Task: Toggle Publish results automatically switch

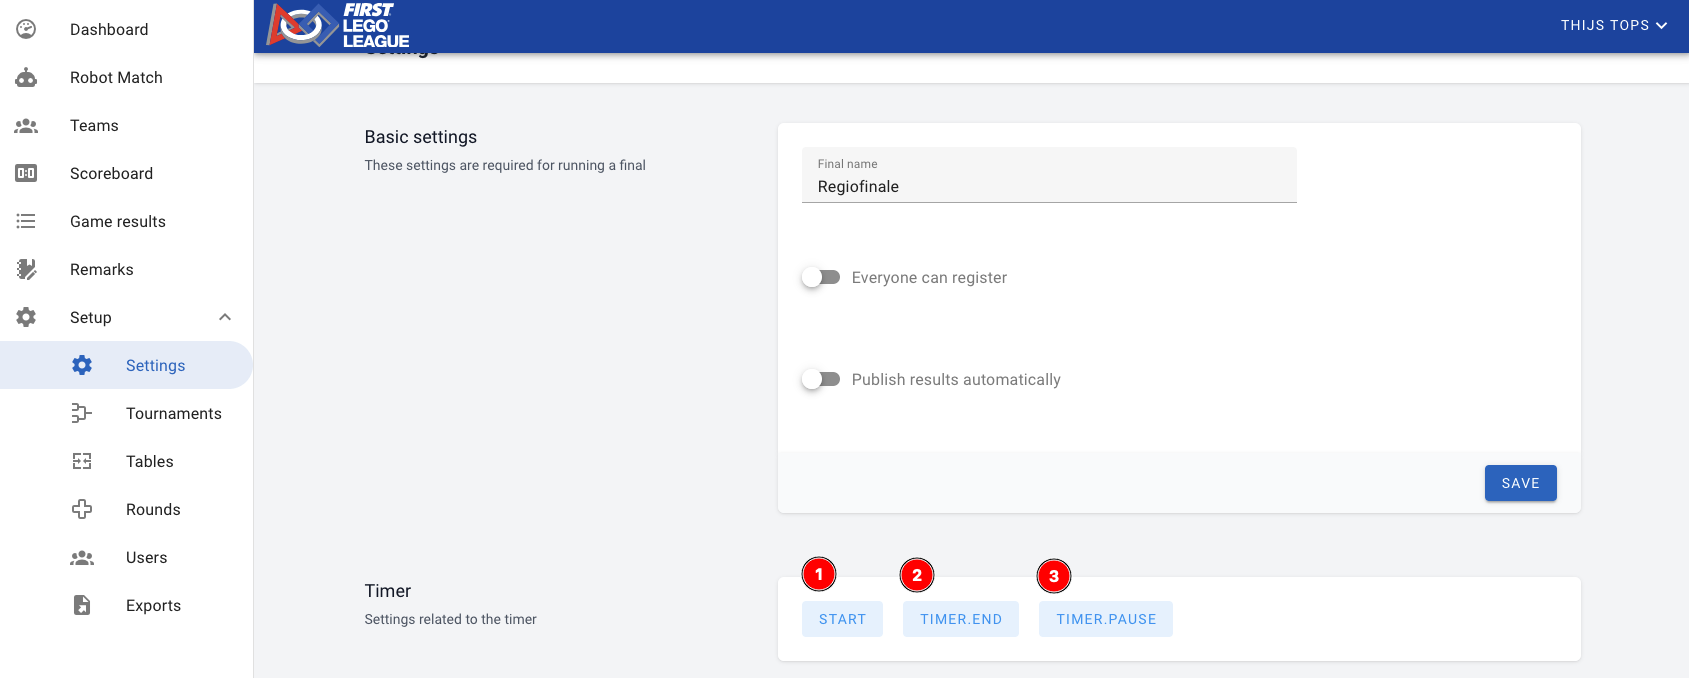Action: 821,380
